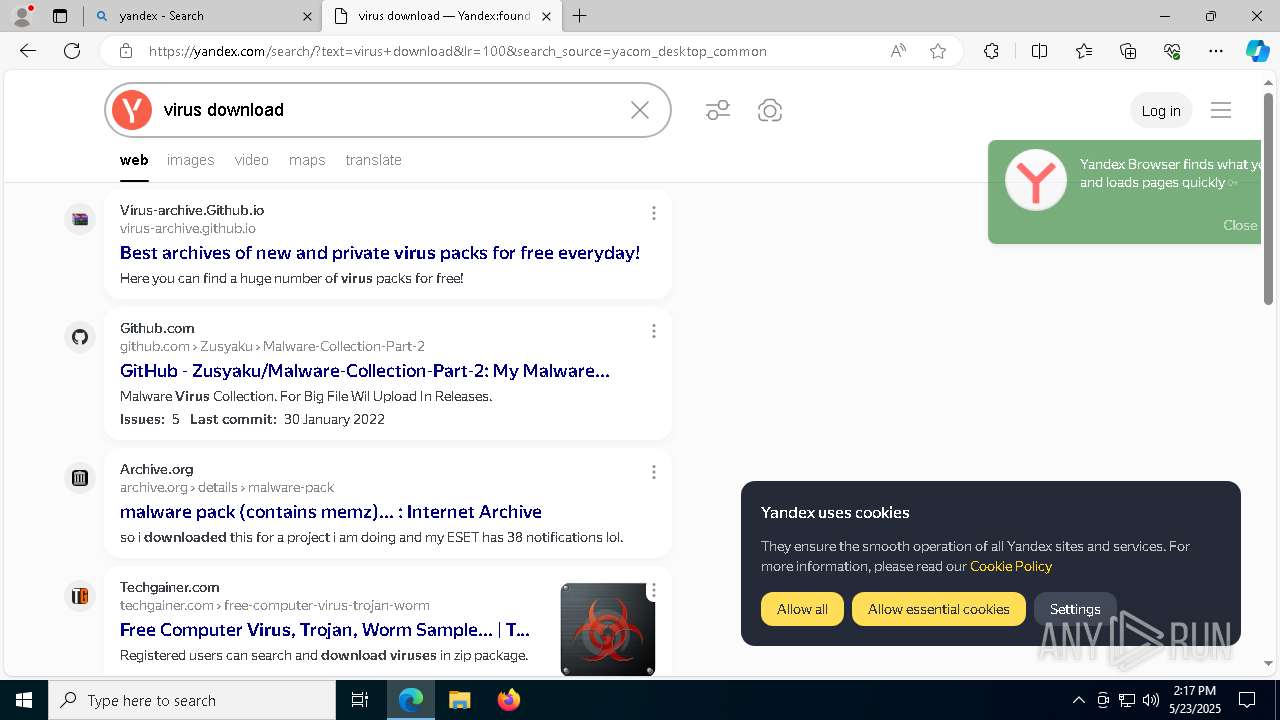The image size is (1280, 720).
Task: Close the 'yandex - Search' tab
Action: [307, 16]
